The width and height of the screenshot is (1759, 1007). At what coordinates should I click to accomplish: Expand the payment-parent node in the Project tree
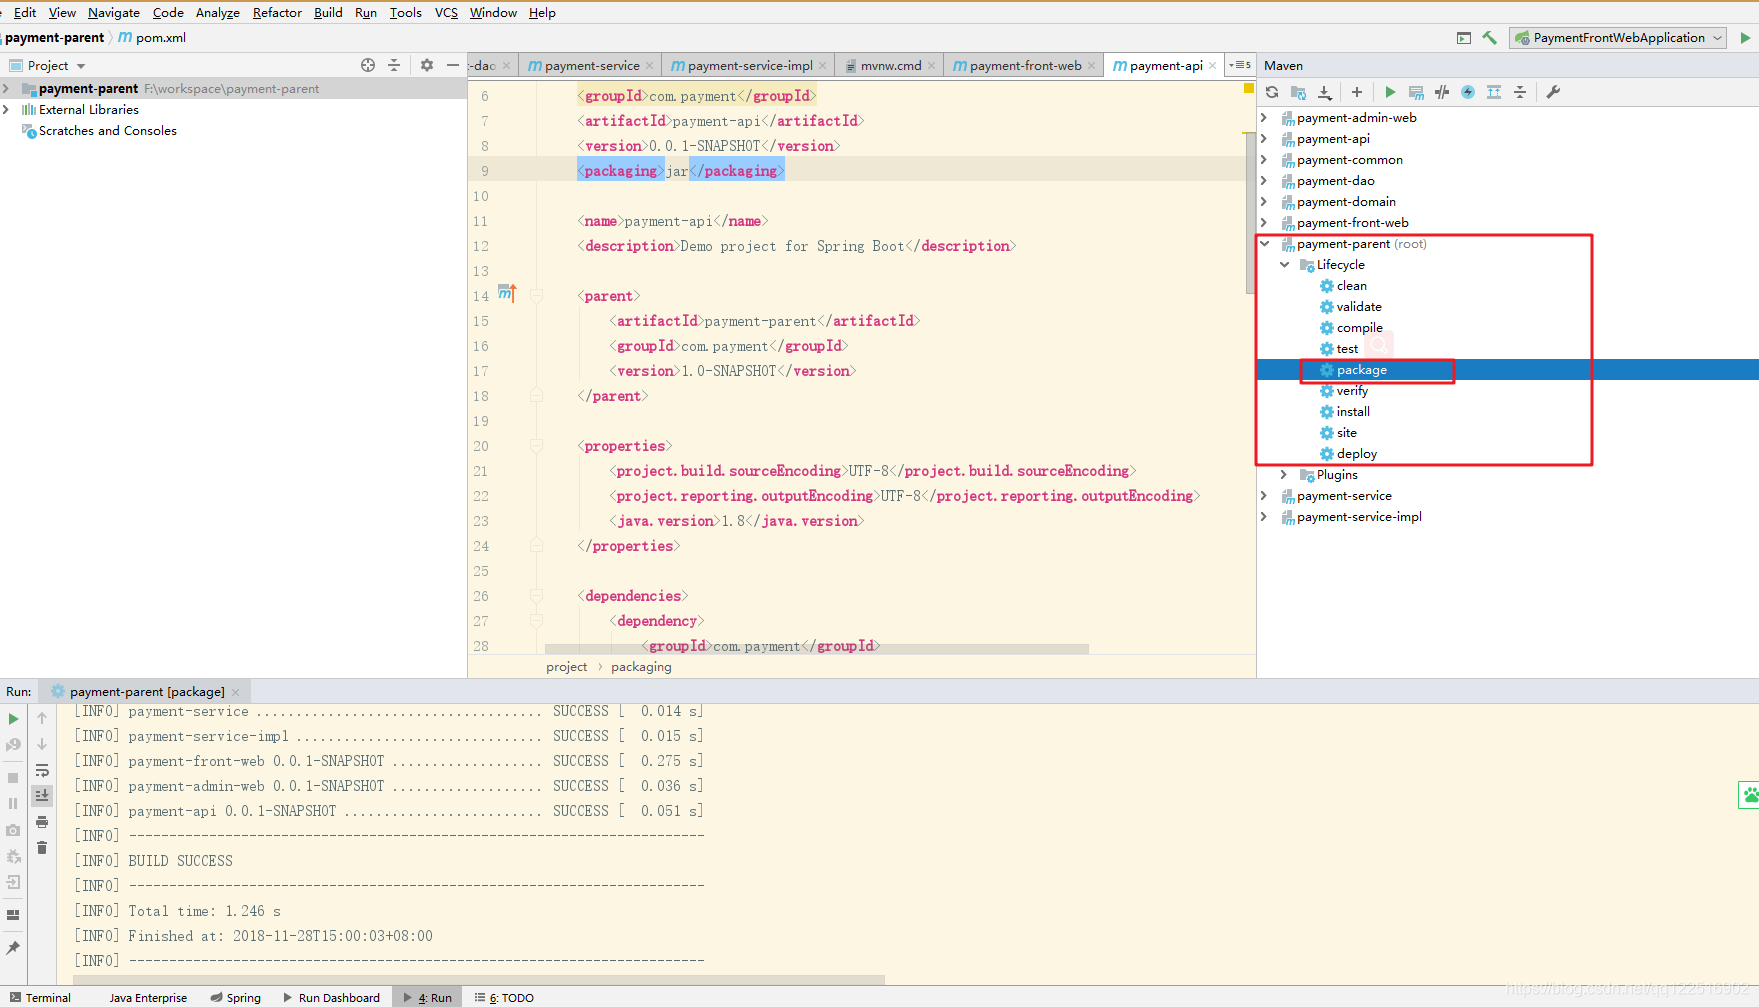click(x=7, y=89)
